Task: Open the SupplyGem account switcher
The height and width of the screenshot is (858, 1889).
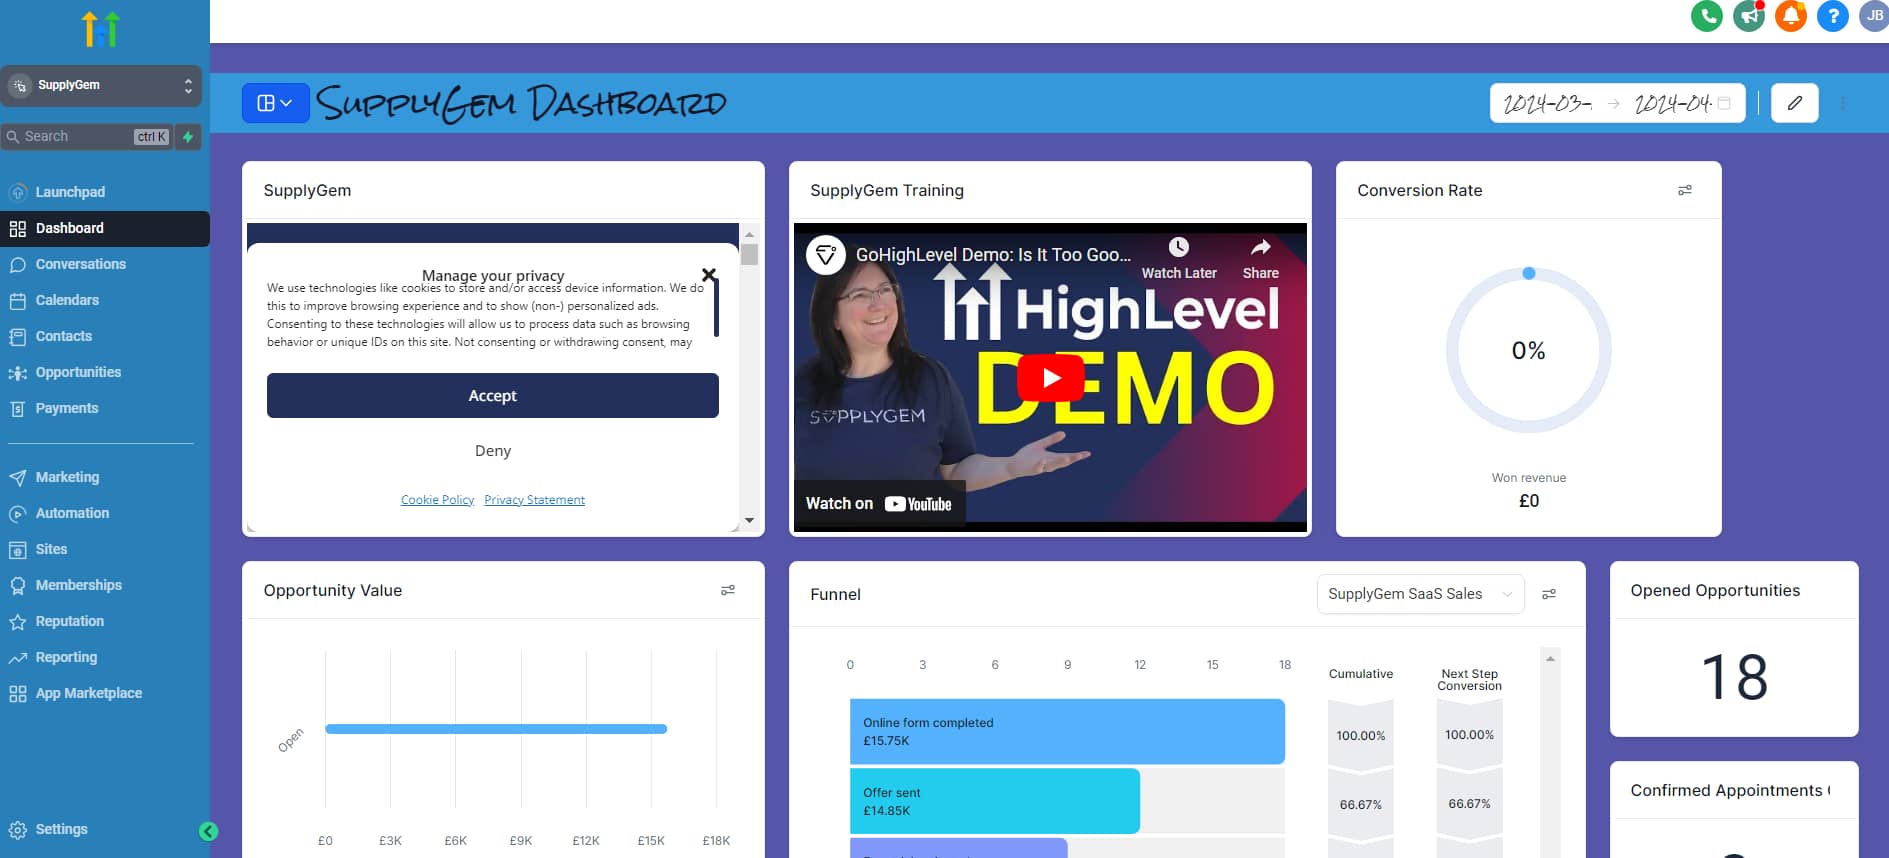Action: [x=101, y=86]
